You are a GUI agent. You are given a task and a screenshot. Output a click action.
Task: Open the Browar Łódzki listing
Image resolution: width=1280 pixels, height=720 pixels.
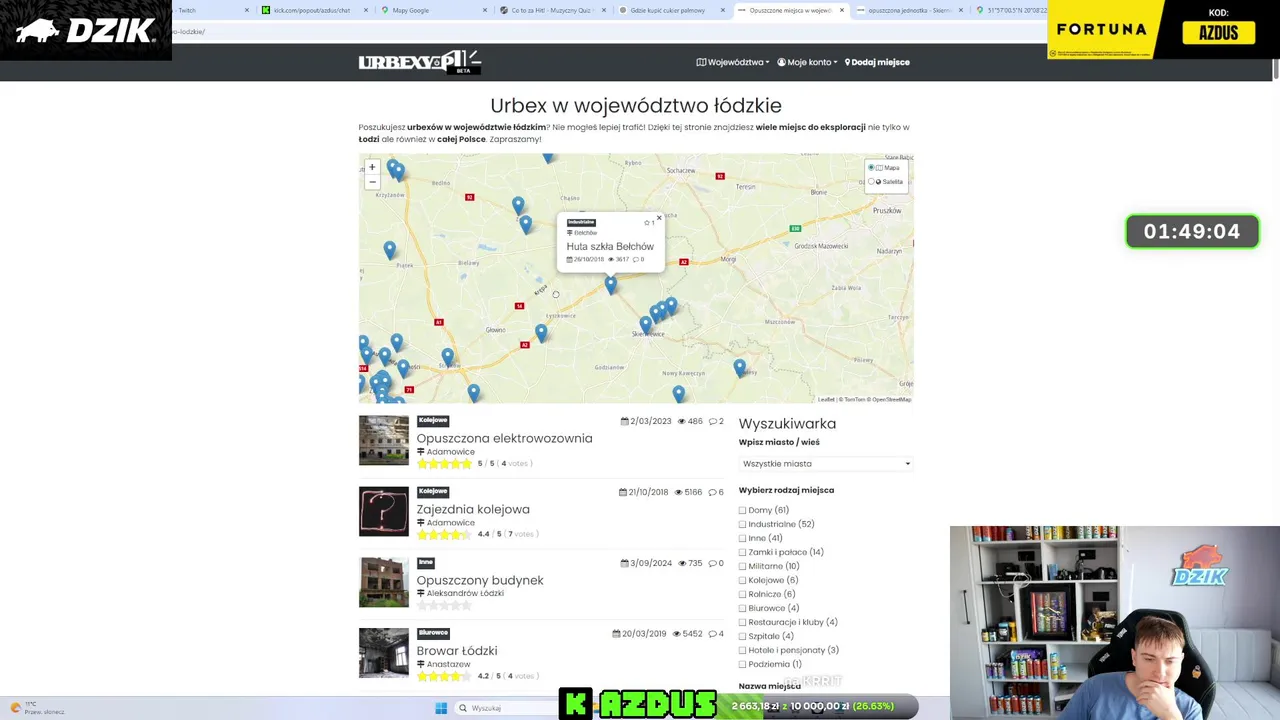(x=457, y=651)
